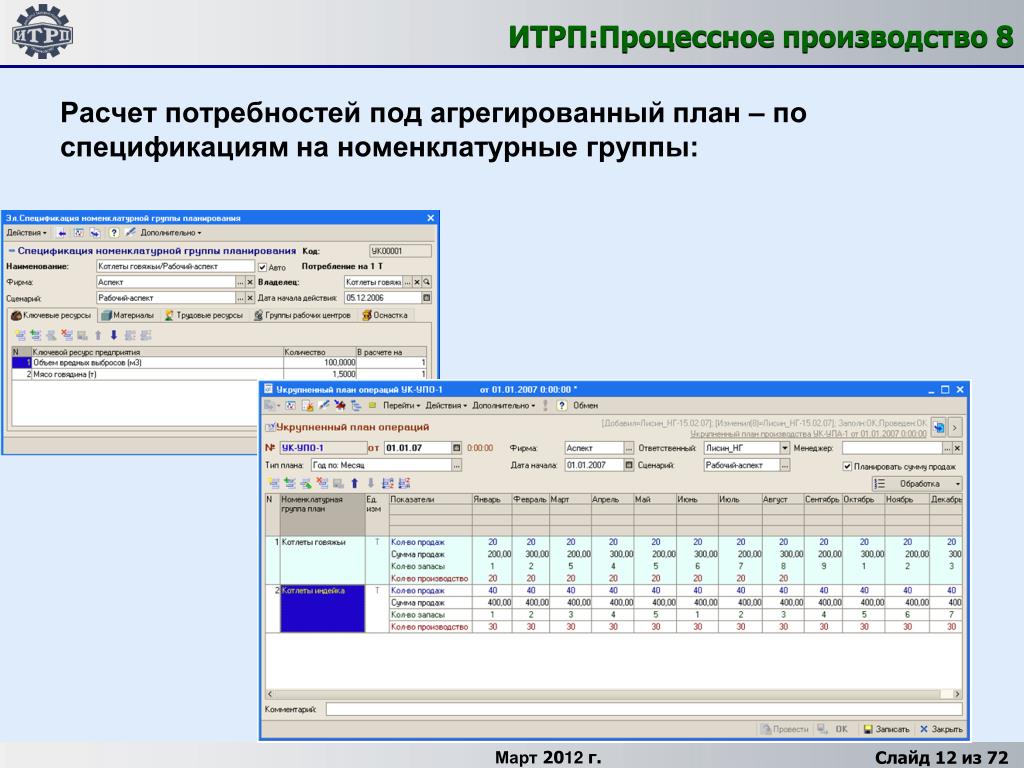Image resolution: width=1024 pixels, height=768 pixels.
Task: Switch to the Материалы tab
Action: pyautogui.click(x=128, y=315)
